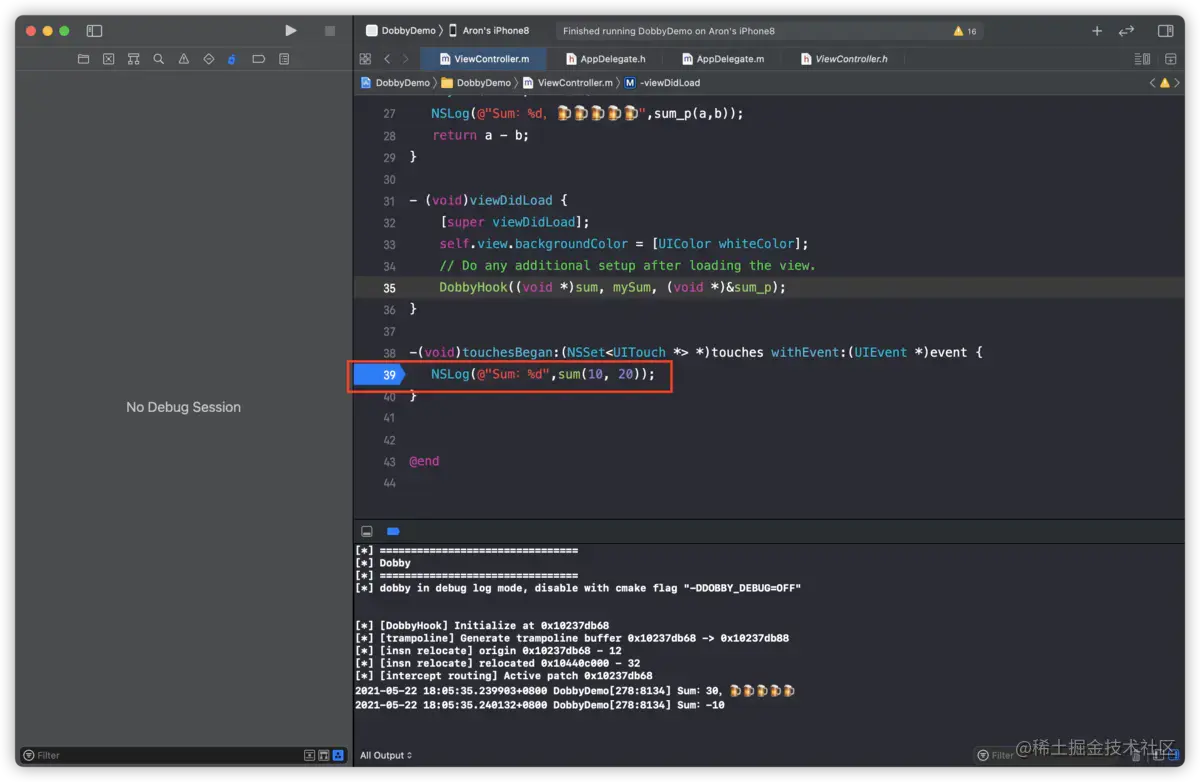Toggle the right inspector panel
The image size is (1200, 782).
coord(1165,31)
